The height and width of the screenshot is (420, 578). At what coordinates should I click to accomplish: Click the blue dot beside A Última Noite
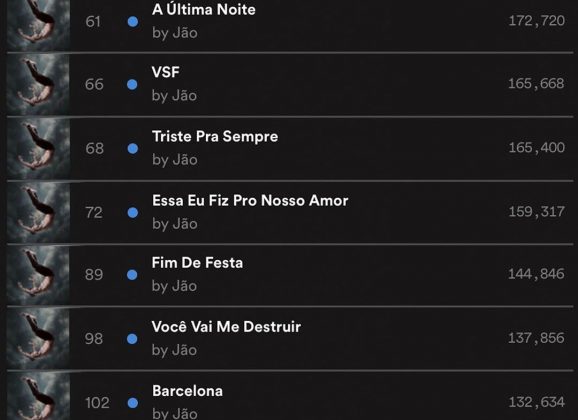point(133,22)
